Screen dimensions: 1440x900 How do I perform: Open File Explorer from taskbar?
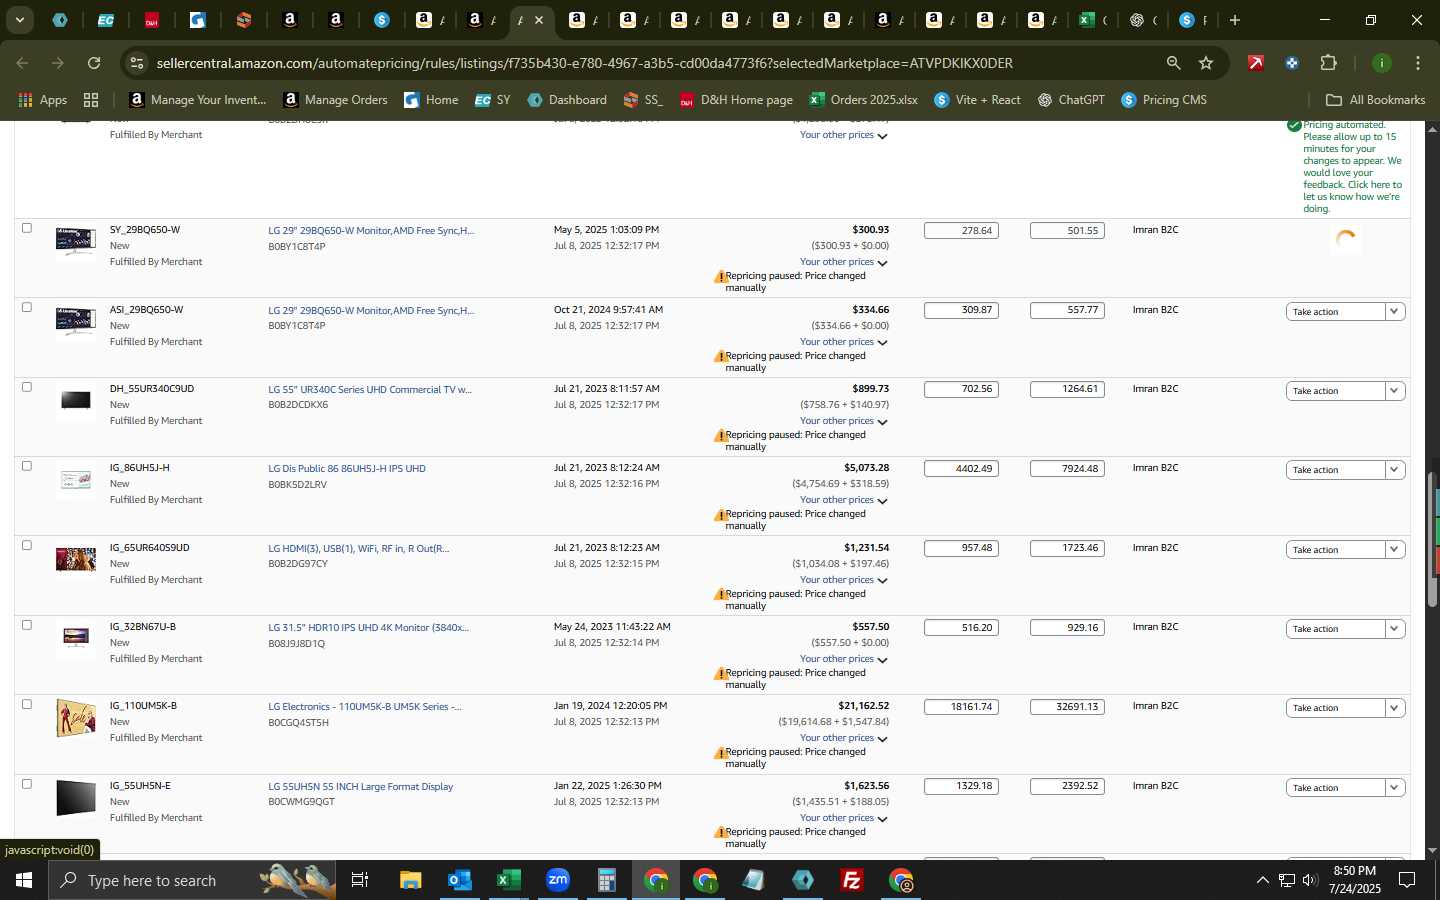(x=410, y=880)
